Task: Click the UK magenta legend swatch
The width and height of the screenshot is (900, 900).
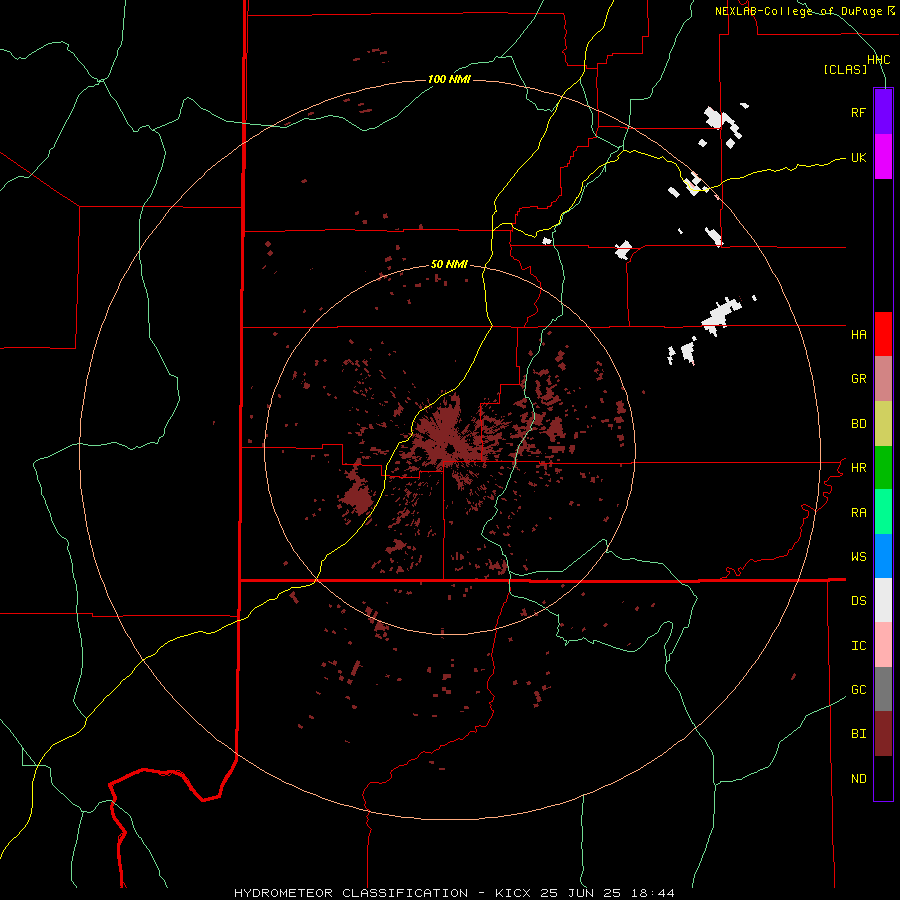Action: (883, 157)
